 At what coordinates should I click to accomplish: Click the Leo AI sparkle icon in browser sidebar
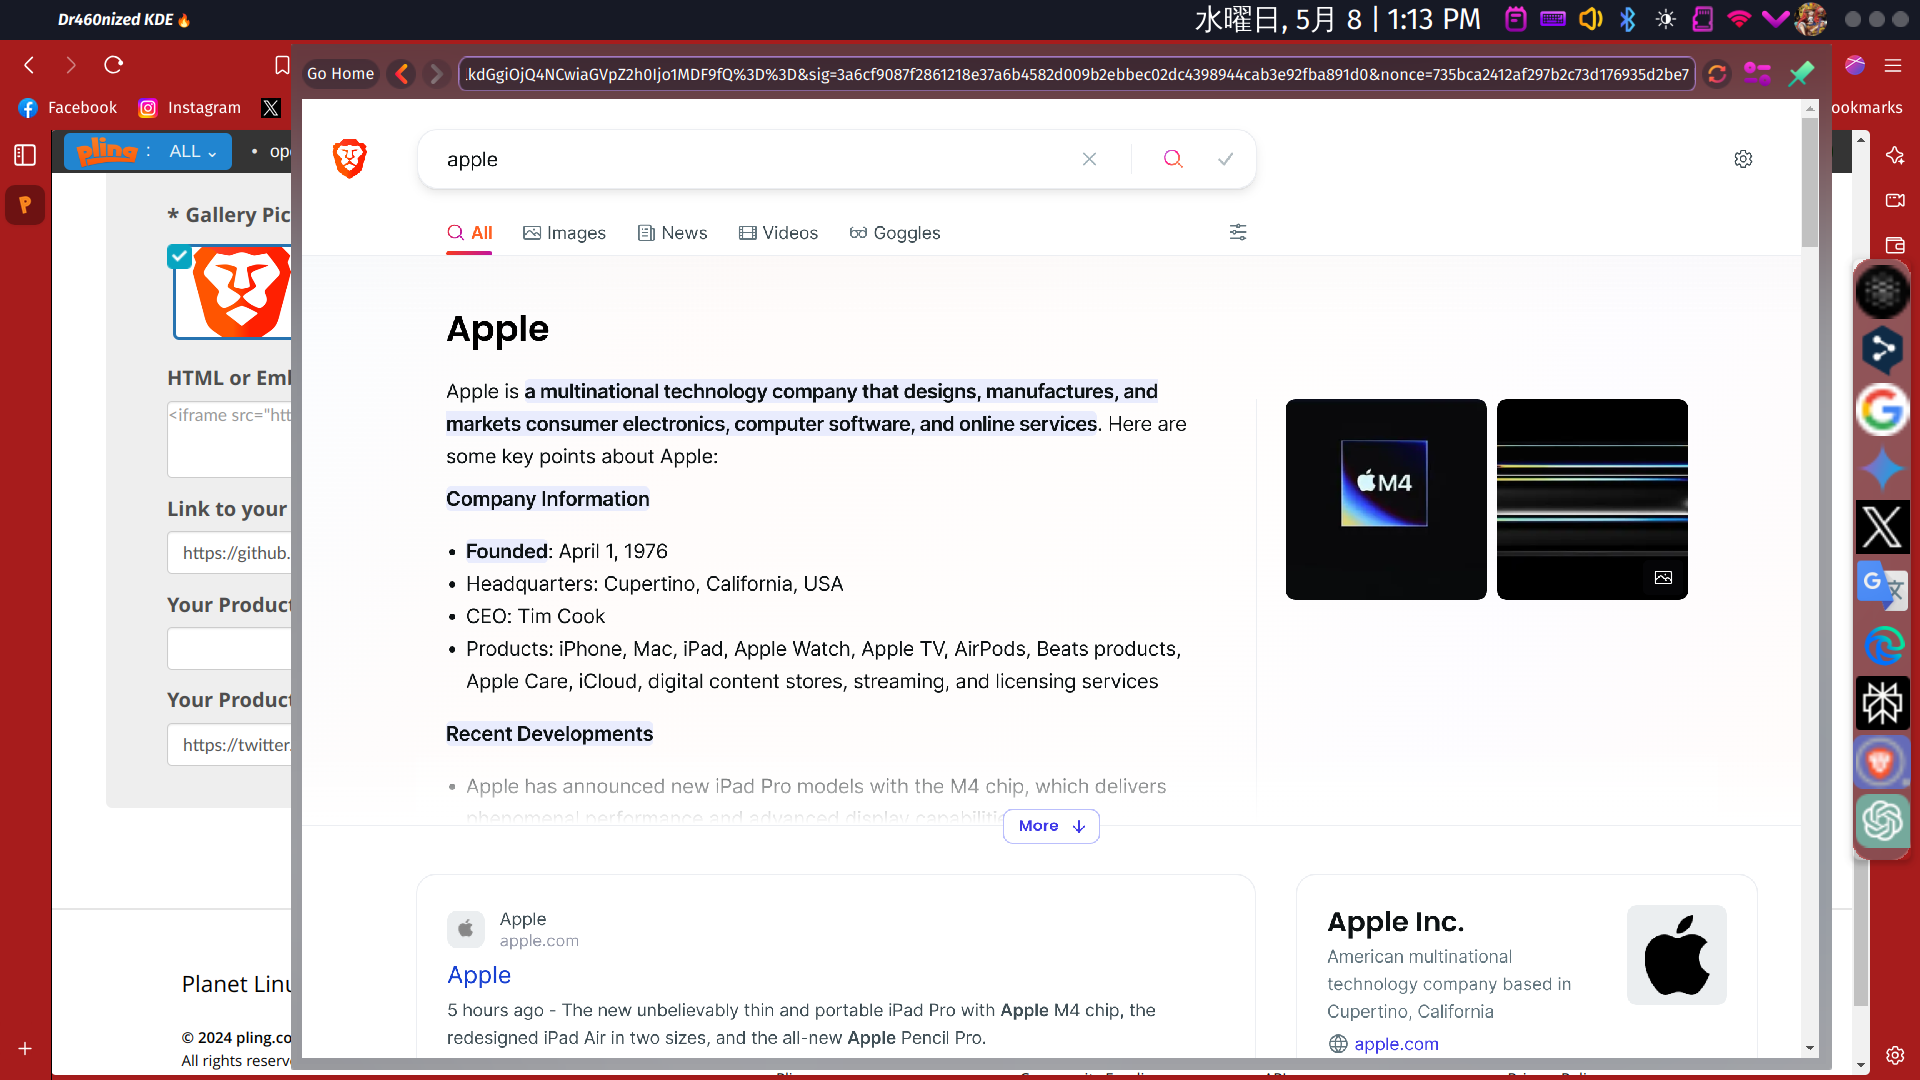click(1895, 155)
